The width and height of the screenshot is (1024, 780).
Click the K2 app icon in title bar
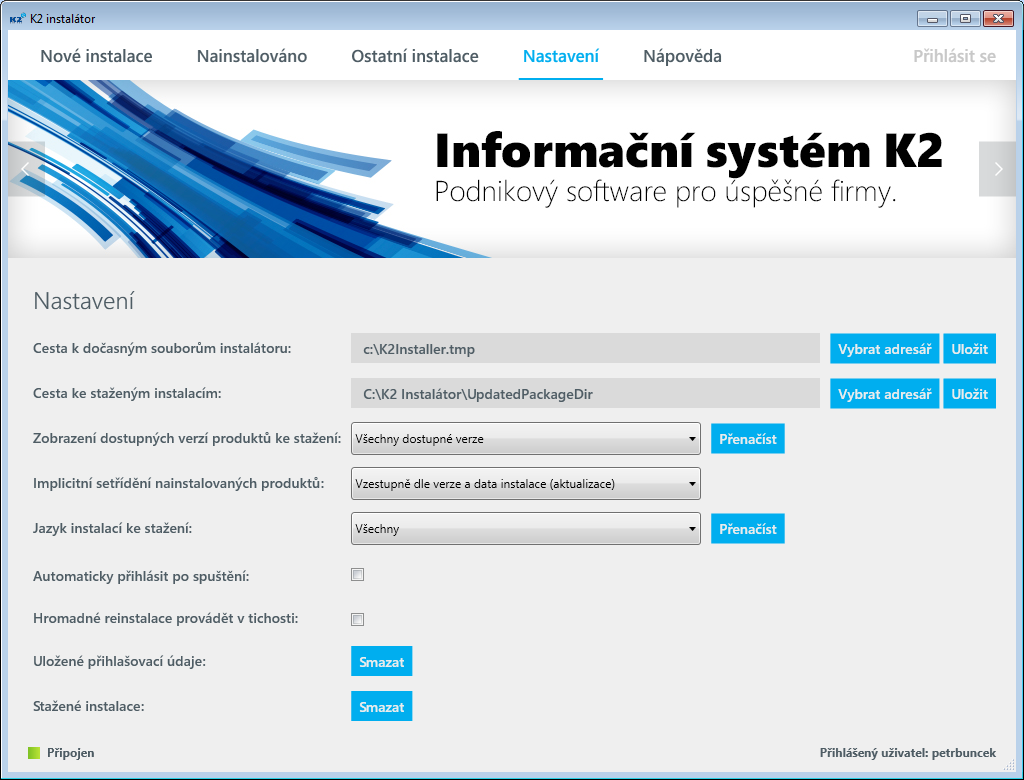pyautogui.click(x=18, y=18)
